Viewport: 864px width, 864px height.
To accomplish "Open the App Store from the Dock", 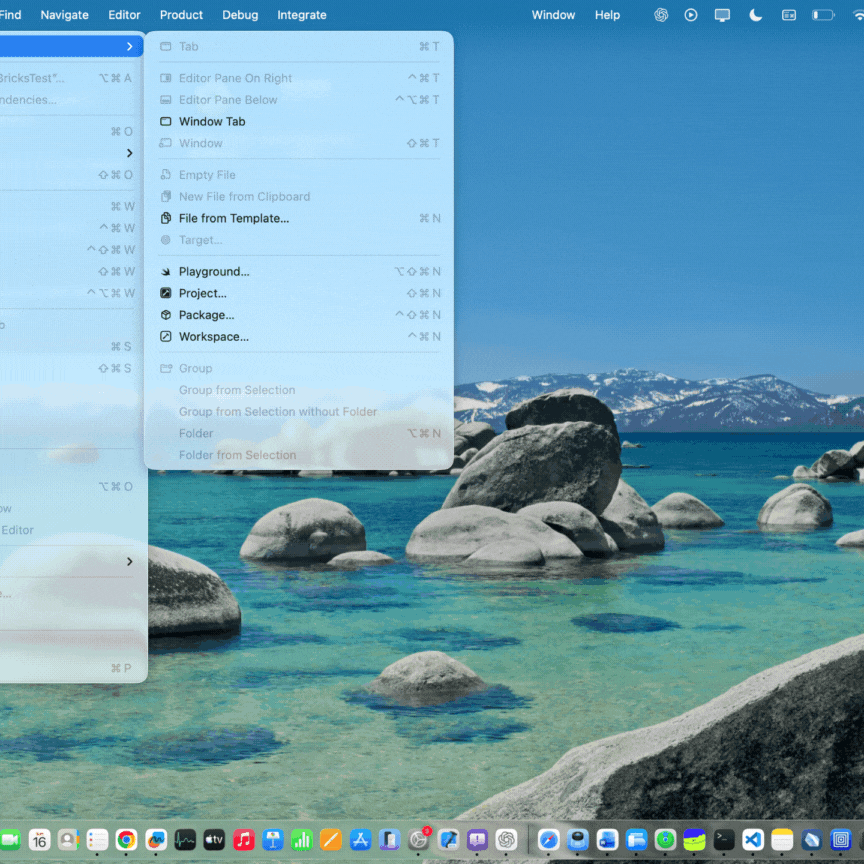I will click(360, 842).
